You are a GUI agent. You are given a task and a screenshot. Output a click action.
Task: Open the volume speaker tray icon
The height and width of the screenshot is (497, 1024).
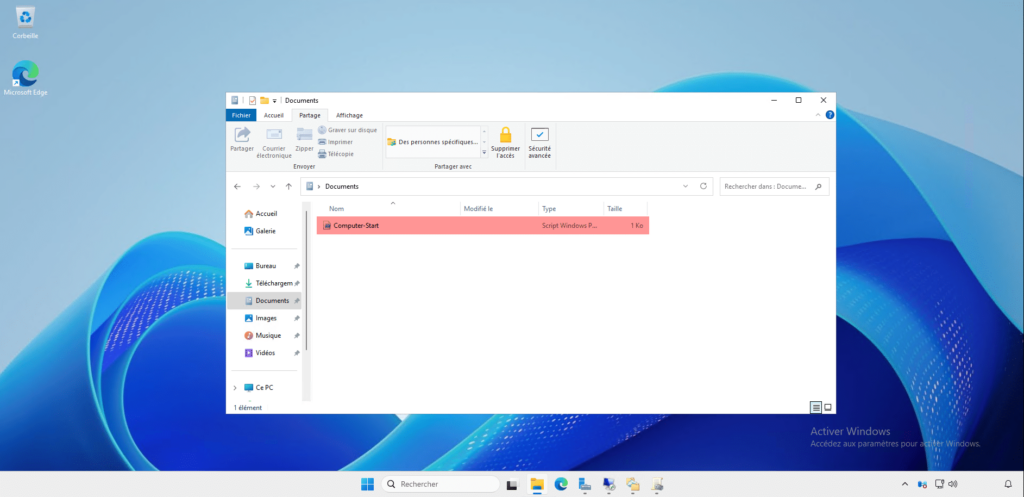(953, 485)
